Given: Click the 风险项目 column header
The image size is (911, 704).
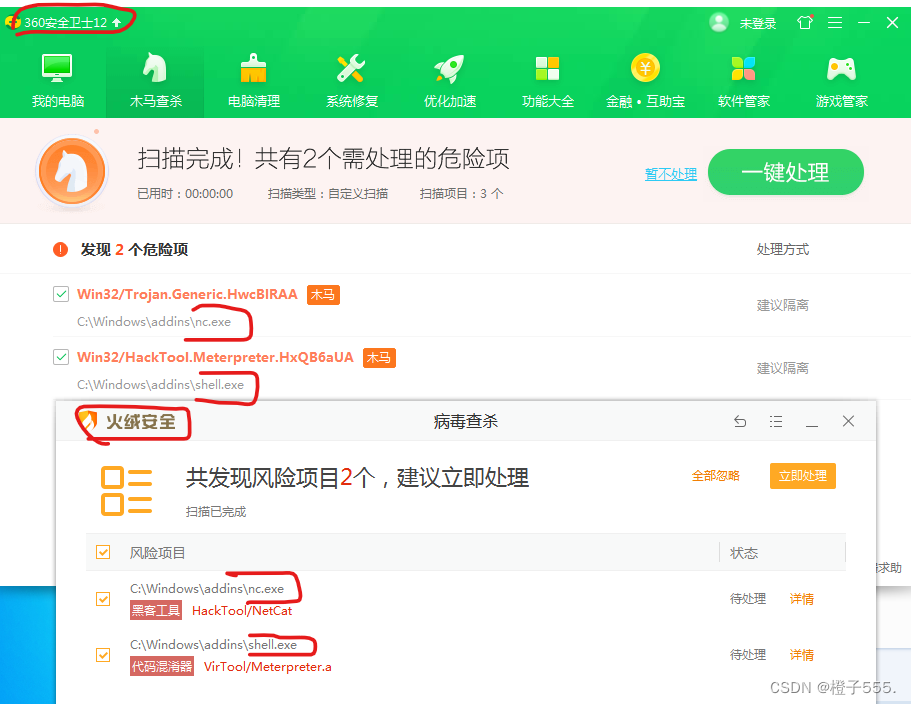Looking at the screenshot, I should [x=157, y=553].
